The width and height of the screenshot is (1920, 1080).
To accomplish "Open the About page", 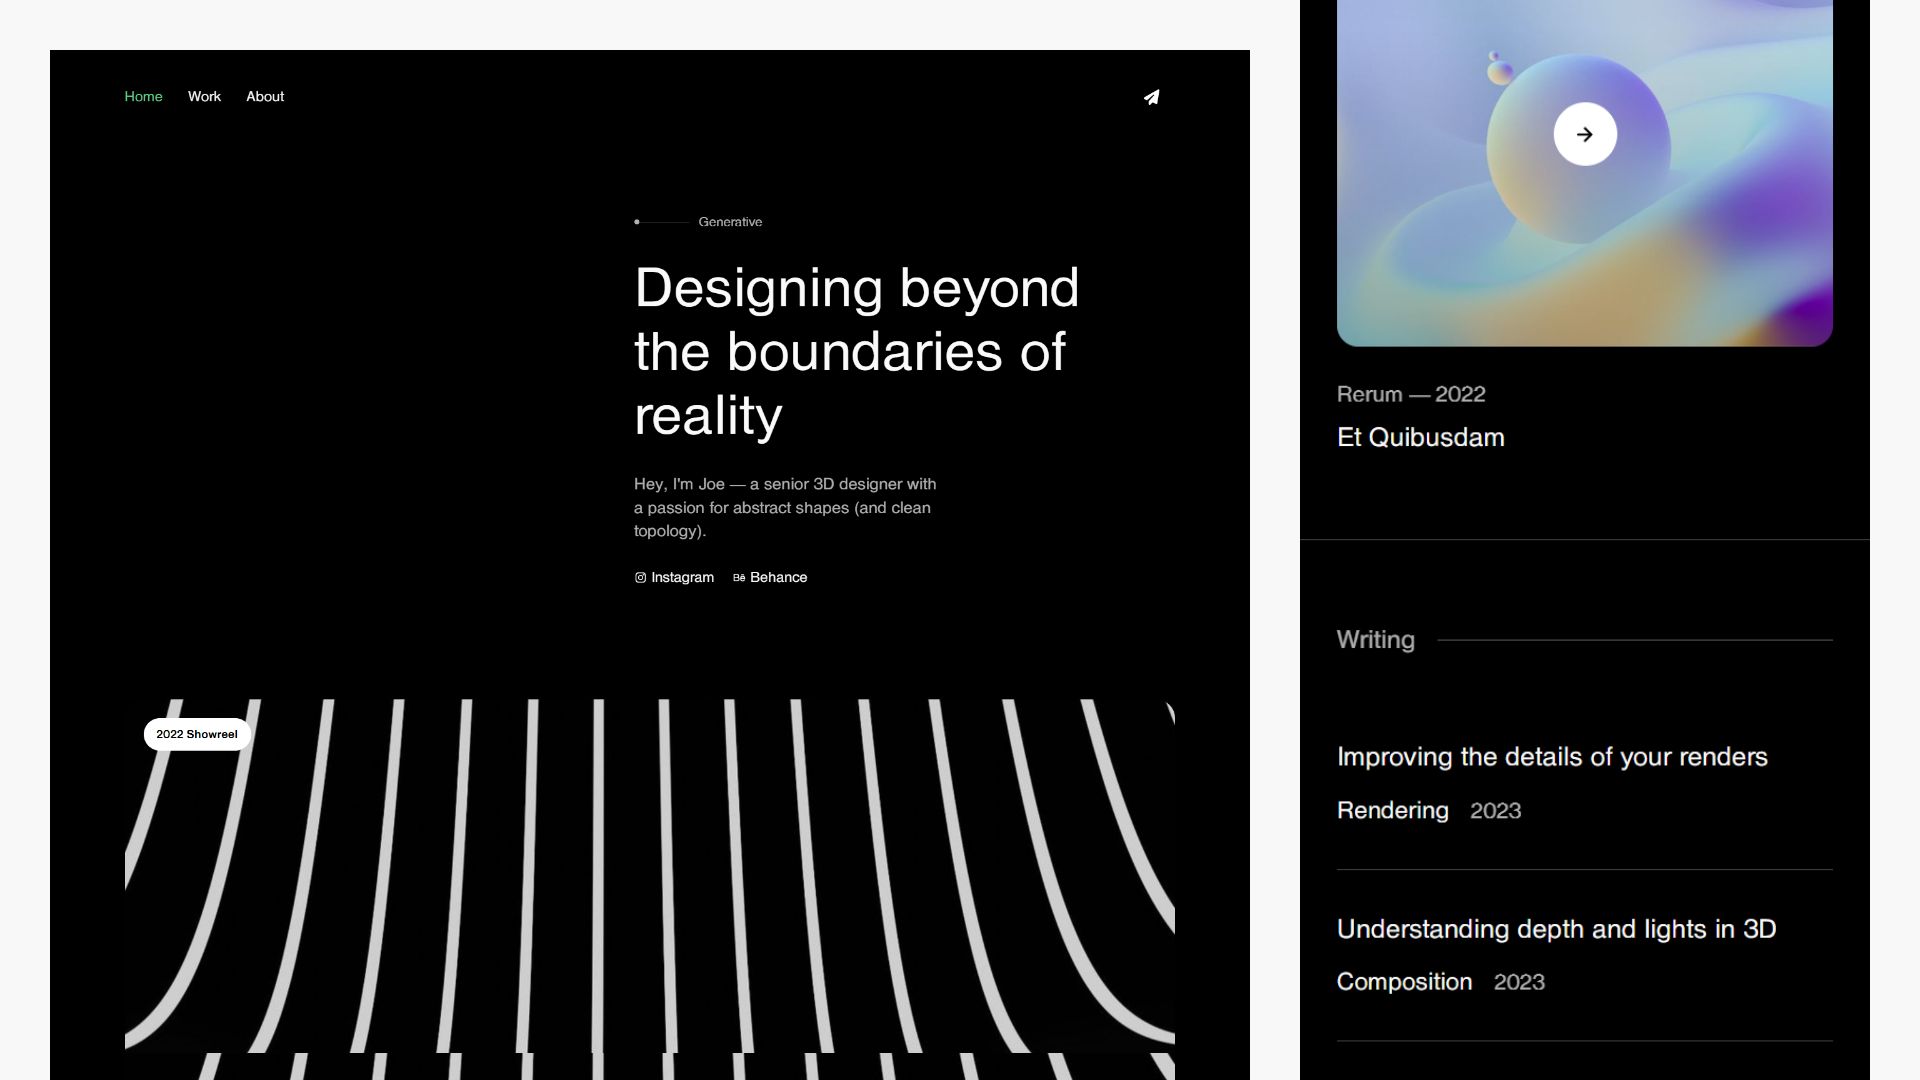I will click(265, 96).
